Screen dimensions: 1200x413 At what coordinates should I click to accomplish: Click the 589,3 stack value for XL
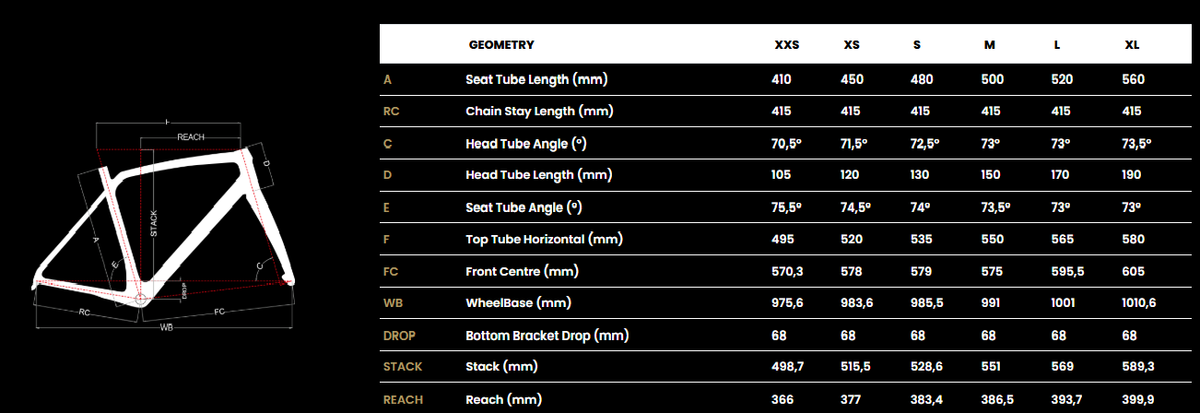click(1138, 367)
